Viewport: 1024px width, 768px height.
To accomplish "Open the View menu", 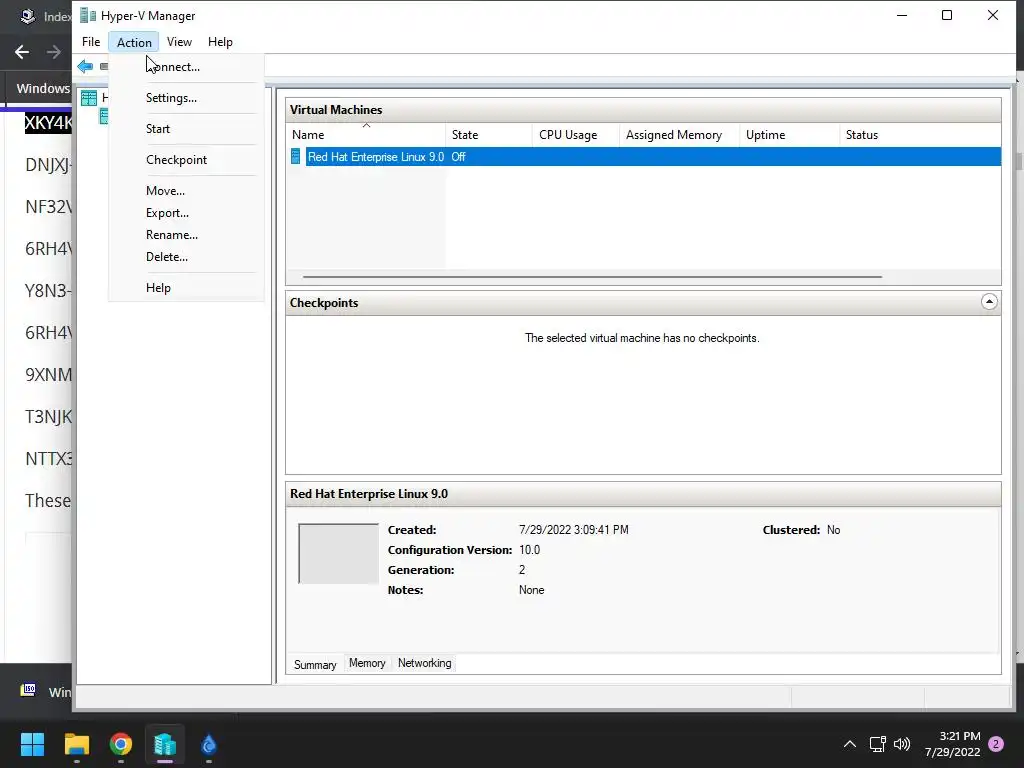I will 179,42.
